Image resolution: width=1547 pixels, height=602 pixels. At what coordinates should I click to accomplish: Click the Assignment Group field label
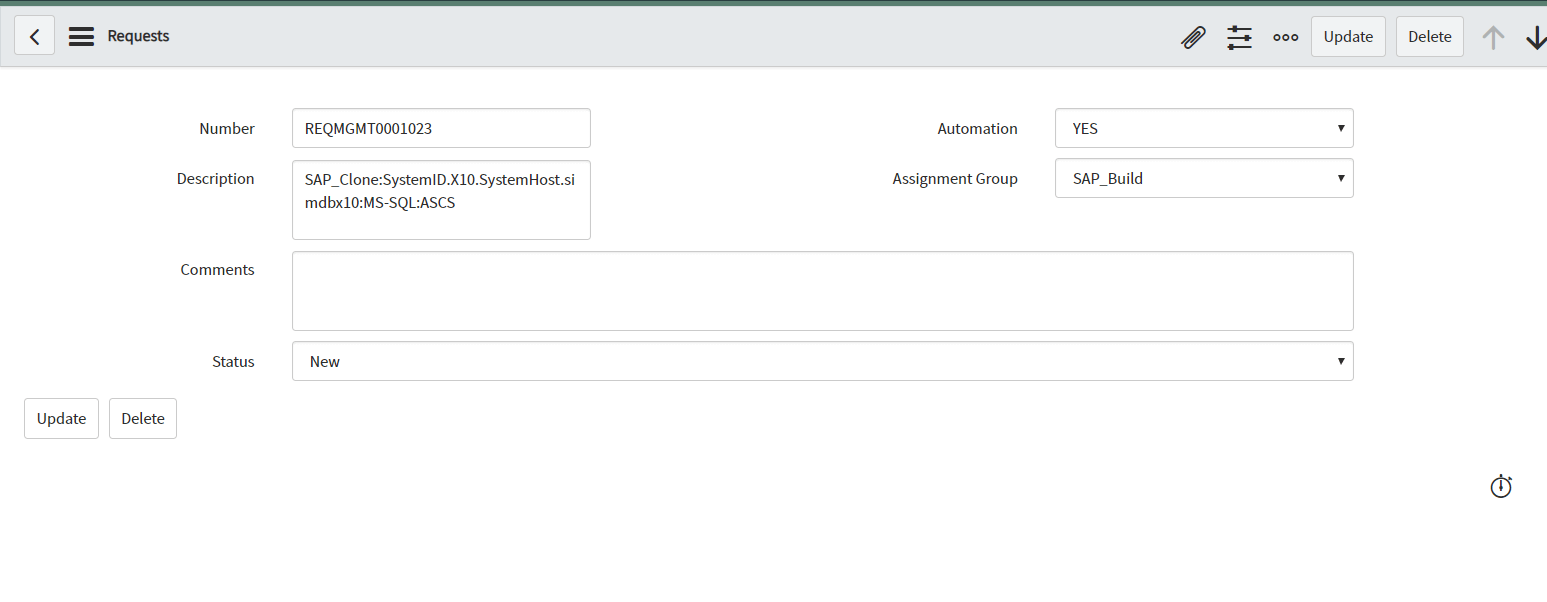coord(954,179)
